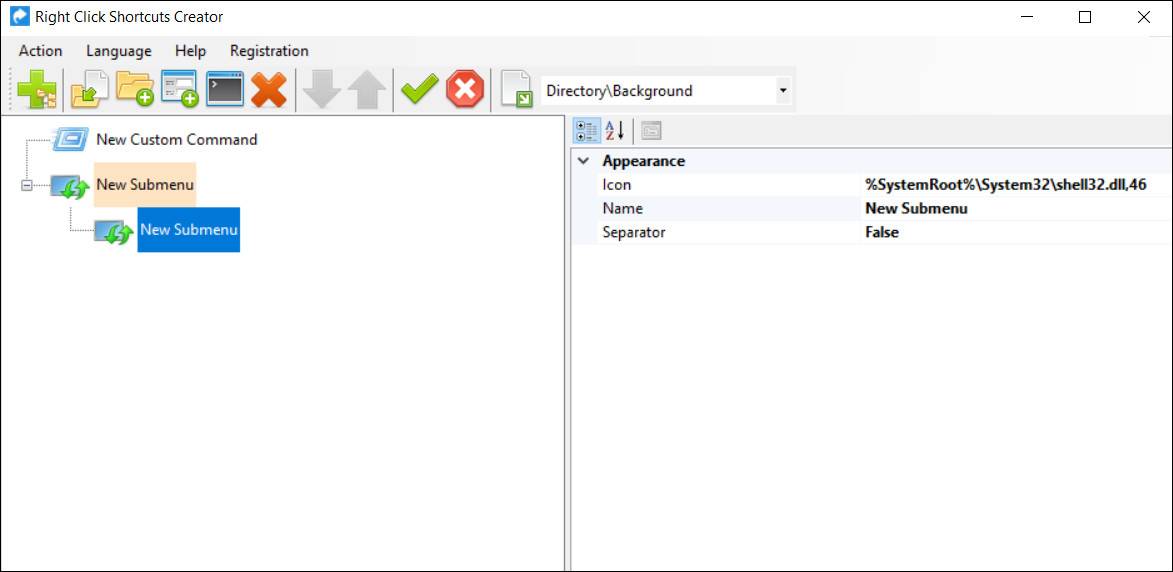This screenshot has height=572, width=1173.
Task: Close the Right Click Shortcuts Creator window
Action: [x=1143, y=17]
